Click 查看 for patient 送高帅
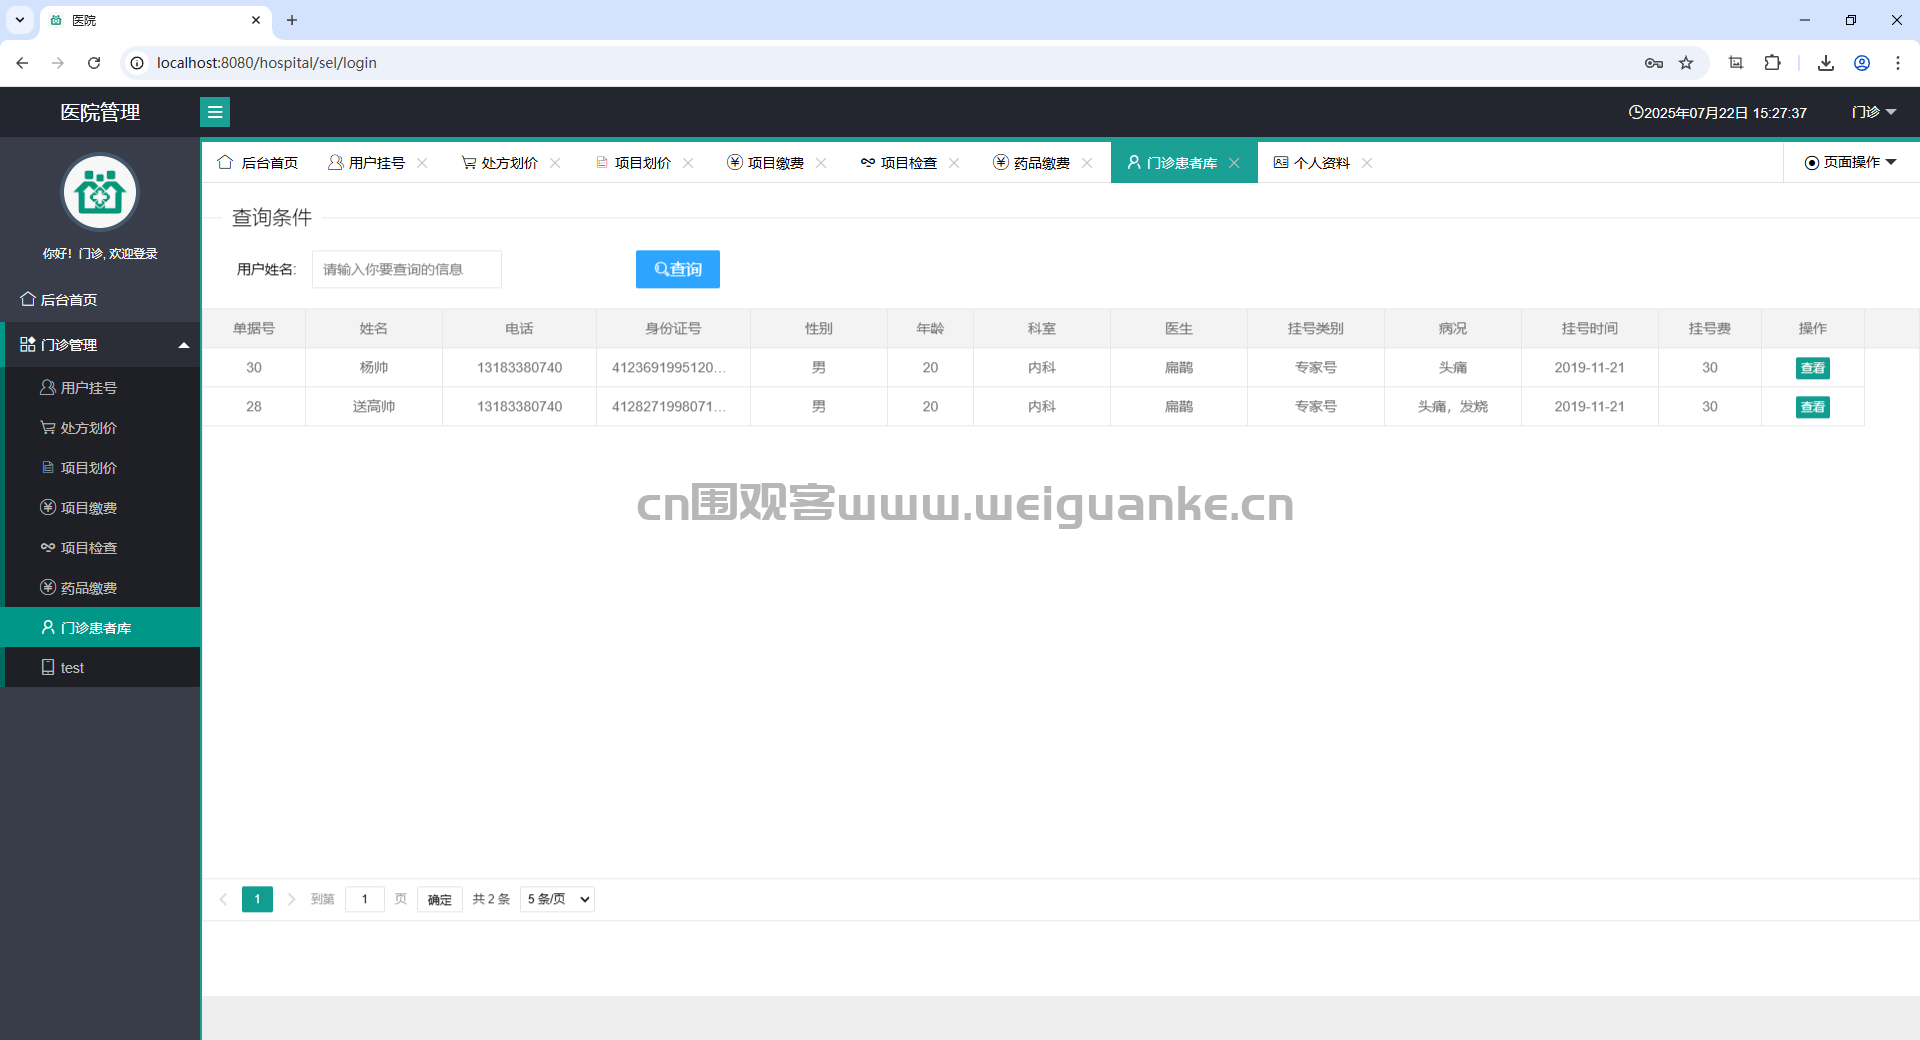1920x1040 pixels. coord(1813,407)
